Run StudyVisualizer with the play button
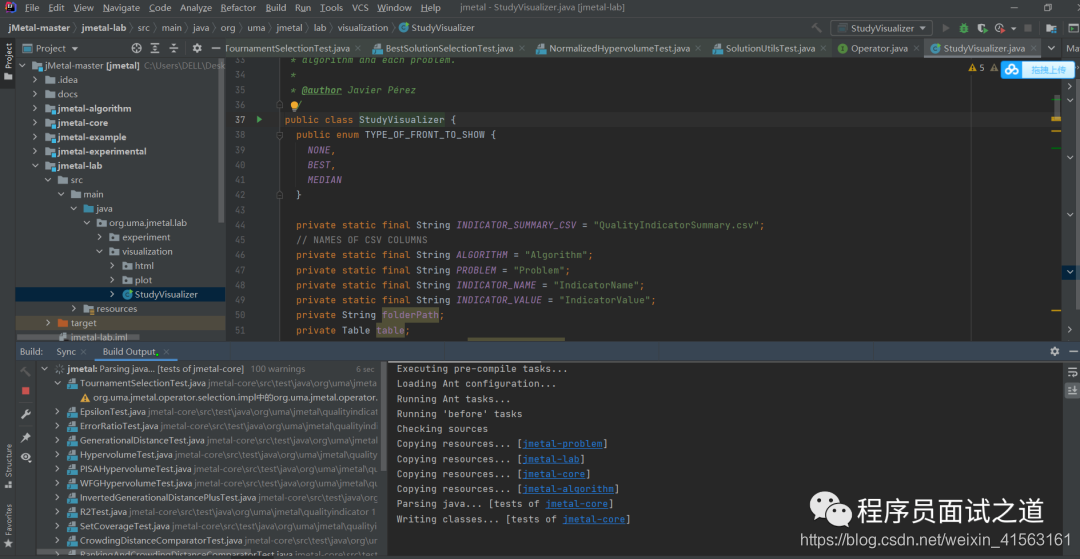This screenshot has height=559, width=1080. [x=946, y=28]
